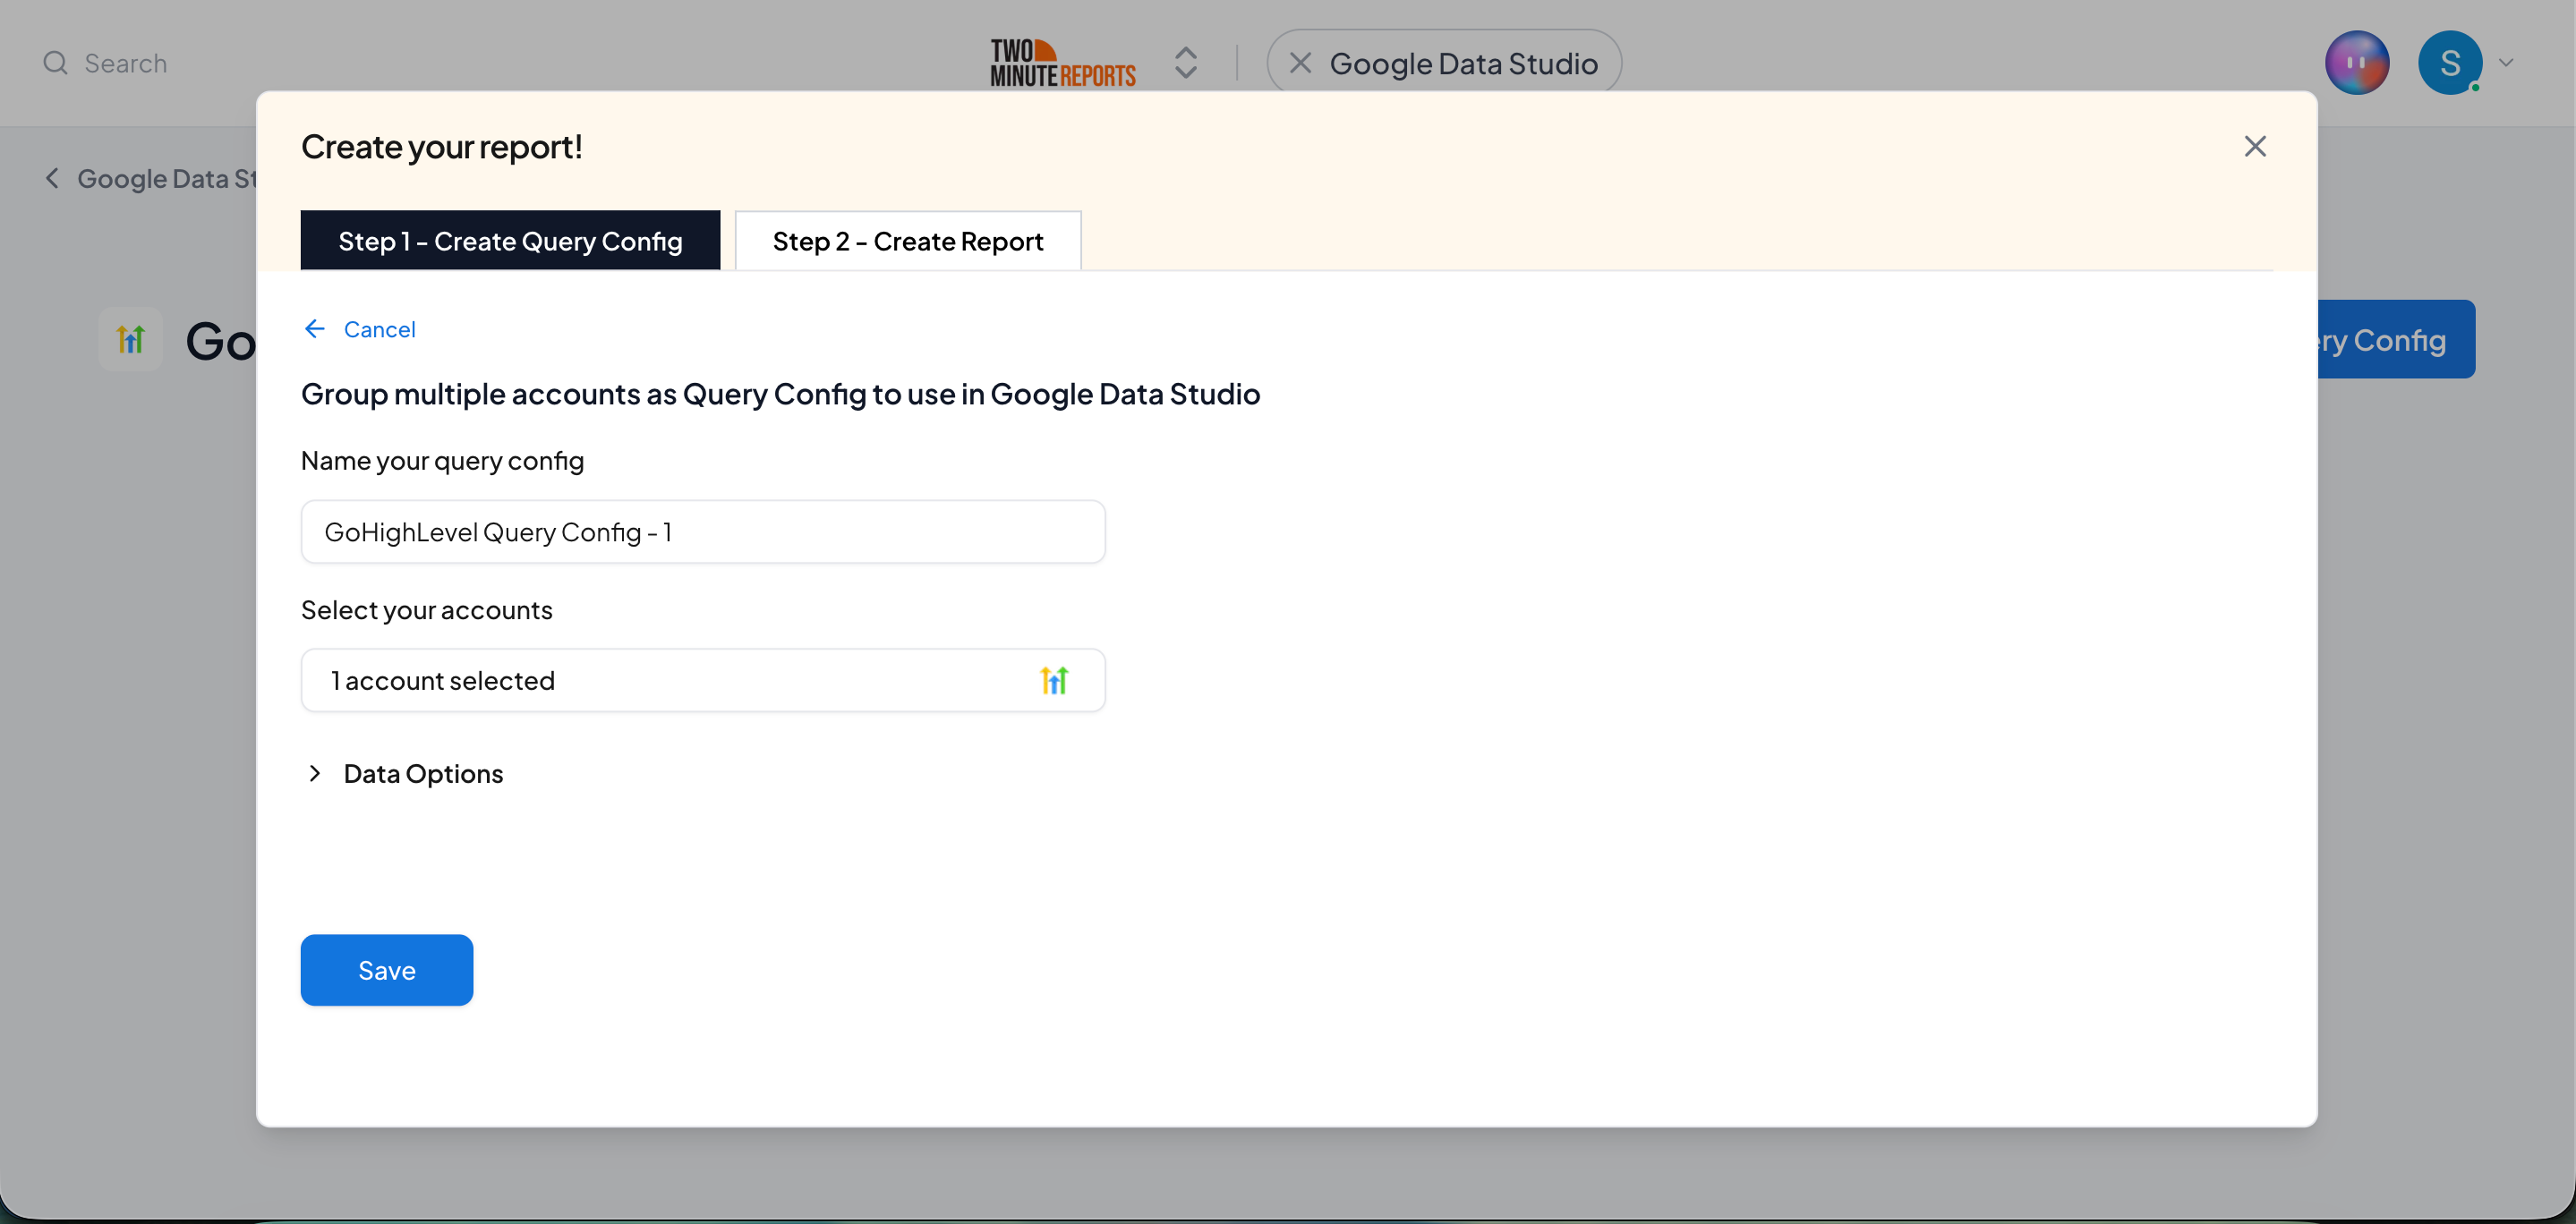
Task: Focus the query config name field
Action: pyautogui.click(x=703, y=532)
